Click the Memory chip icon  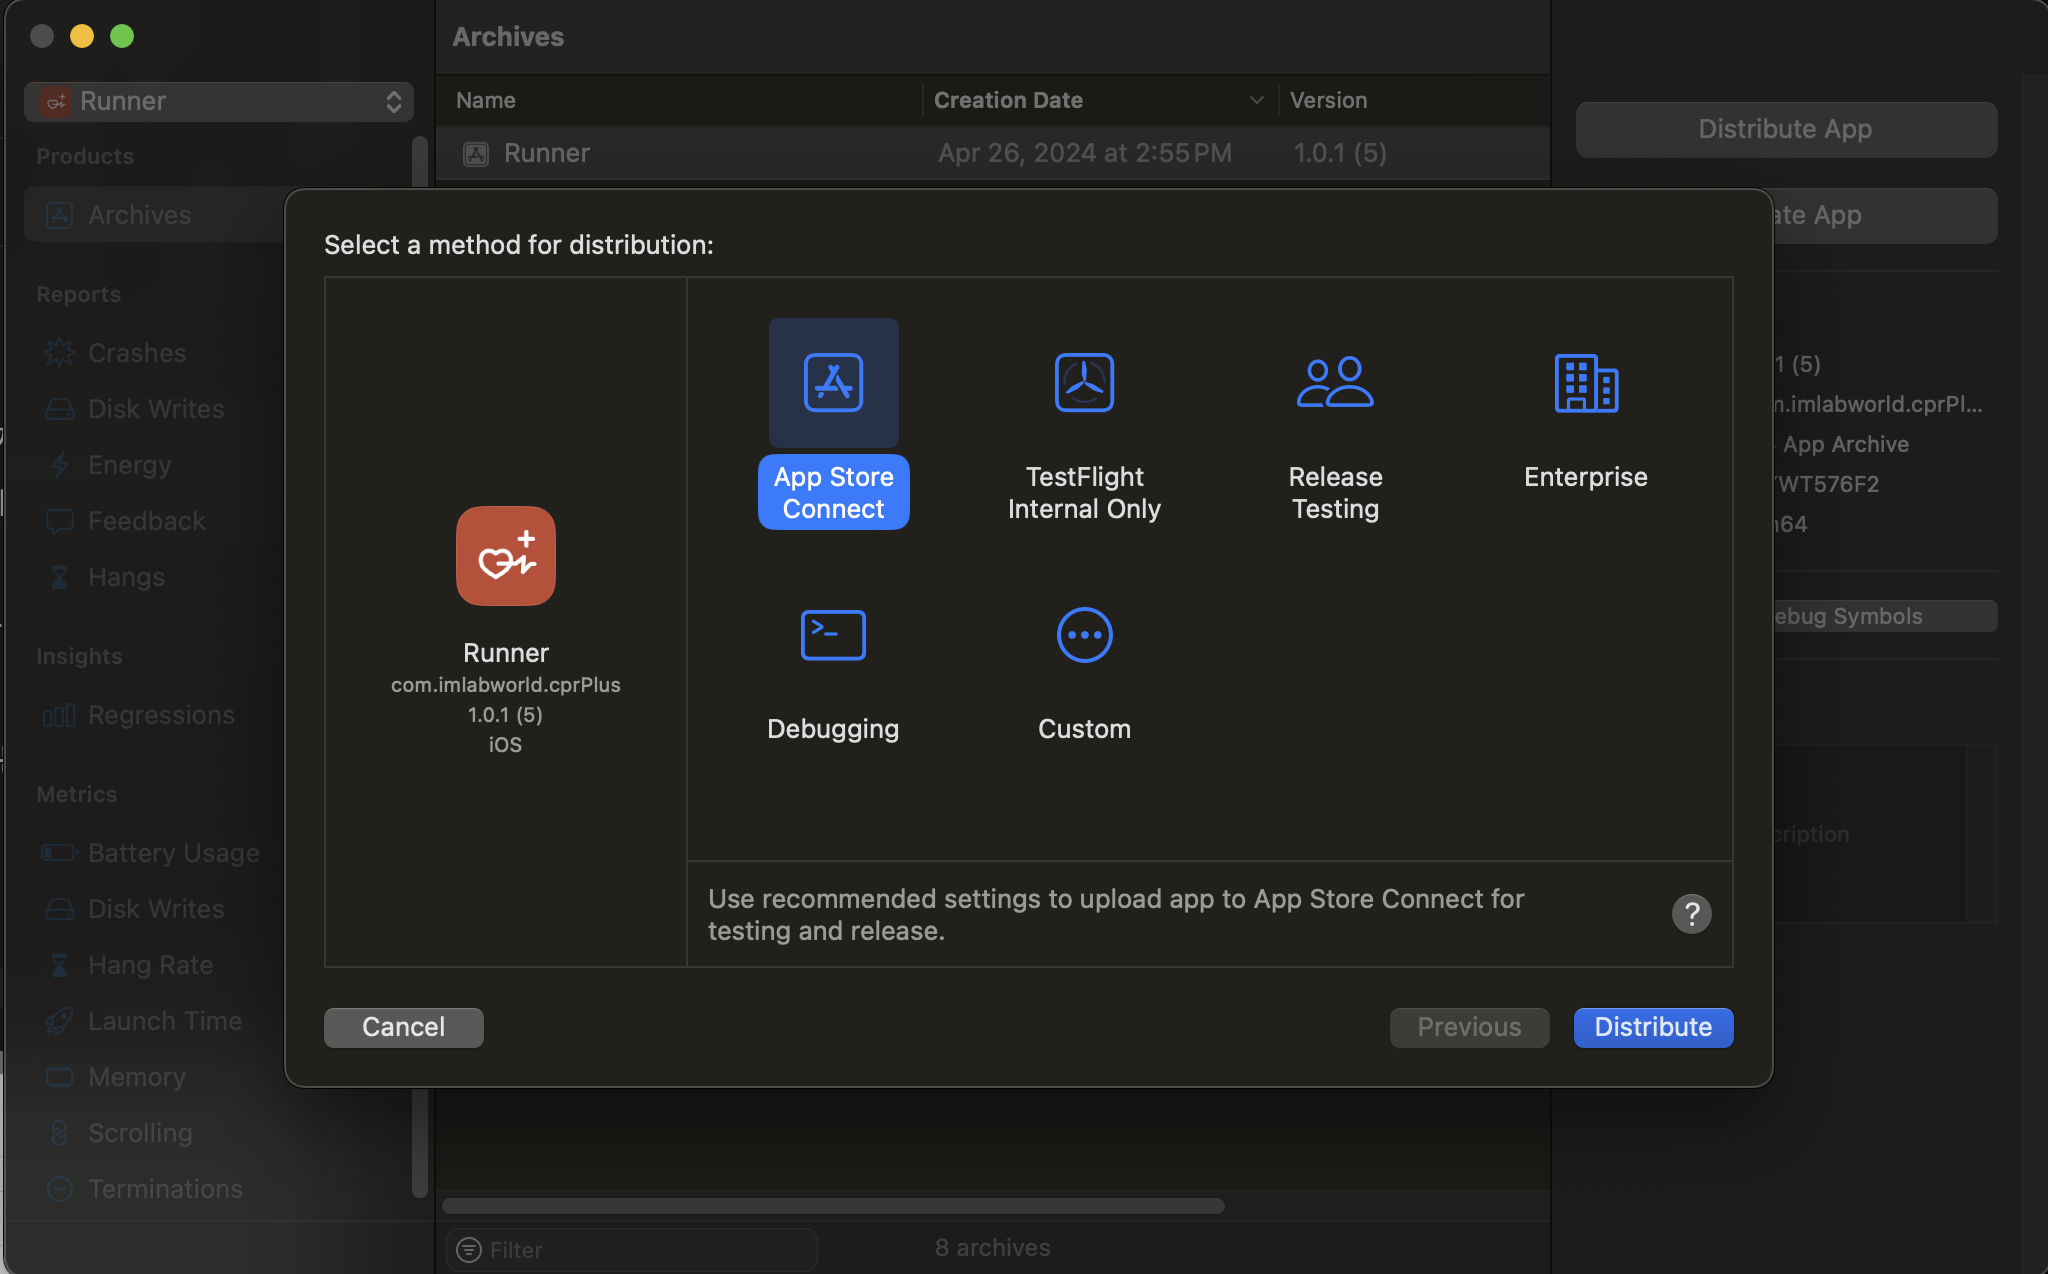pyautogui.click(x=60, y=1077)
